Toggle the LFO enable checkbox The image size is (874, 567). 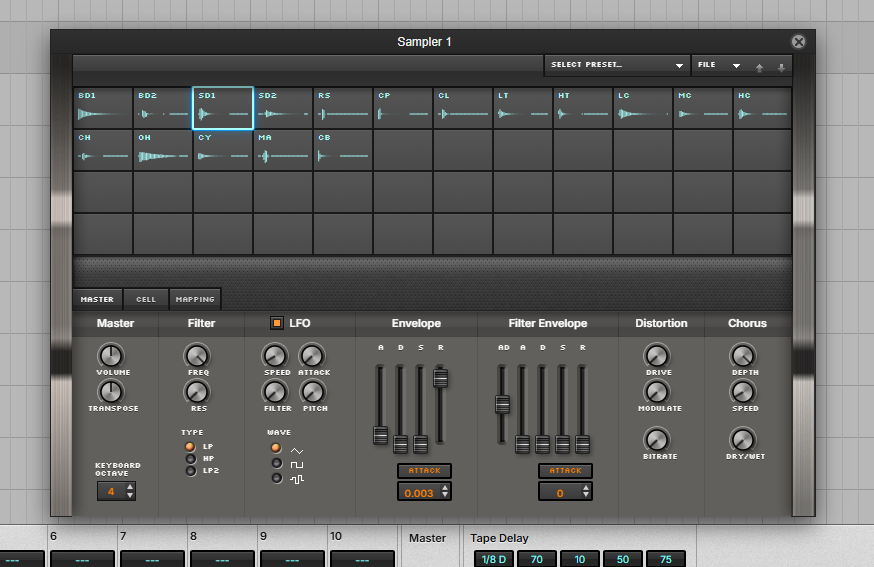[x=277, y=323]
